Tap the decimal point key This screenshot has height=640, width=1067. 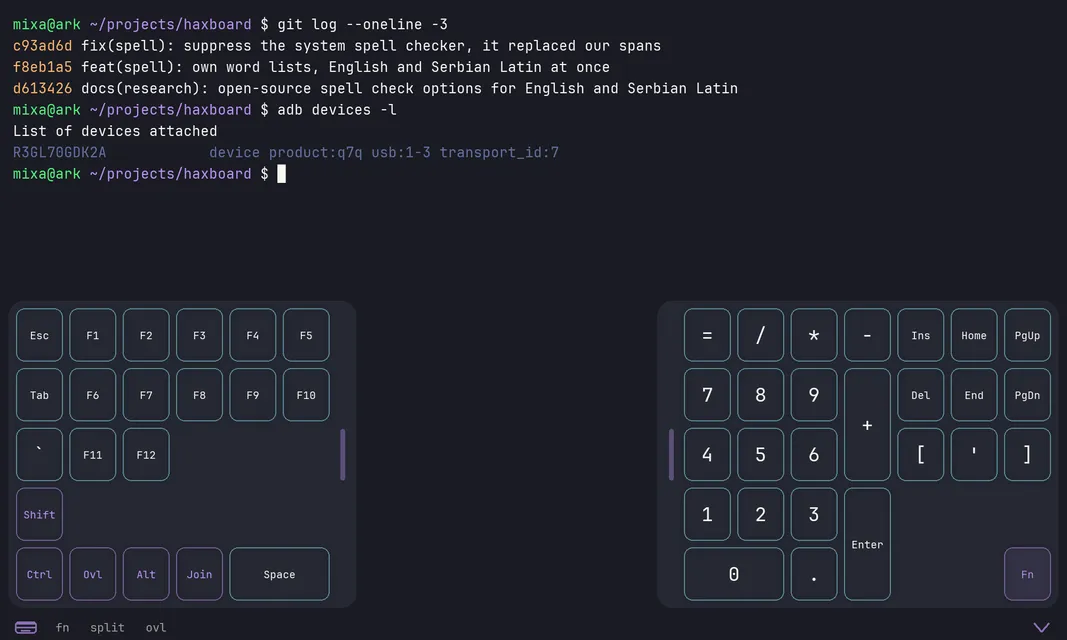point(814,574)
